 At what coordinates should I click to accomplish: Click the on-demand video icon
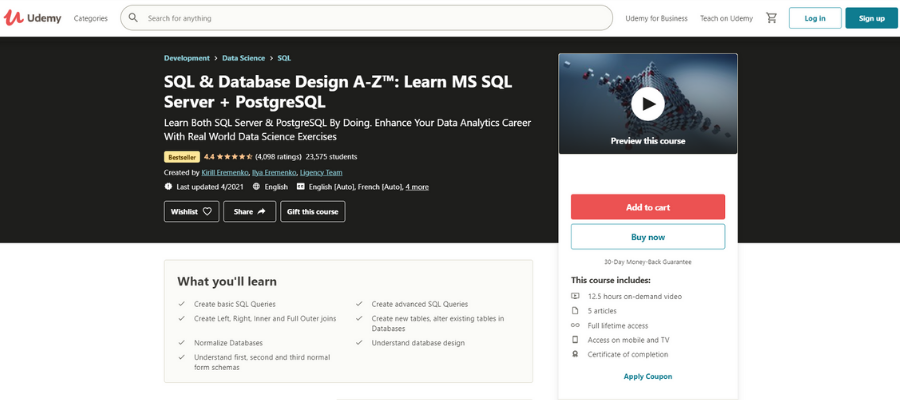[x=575, y=296]
